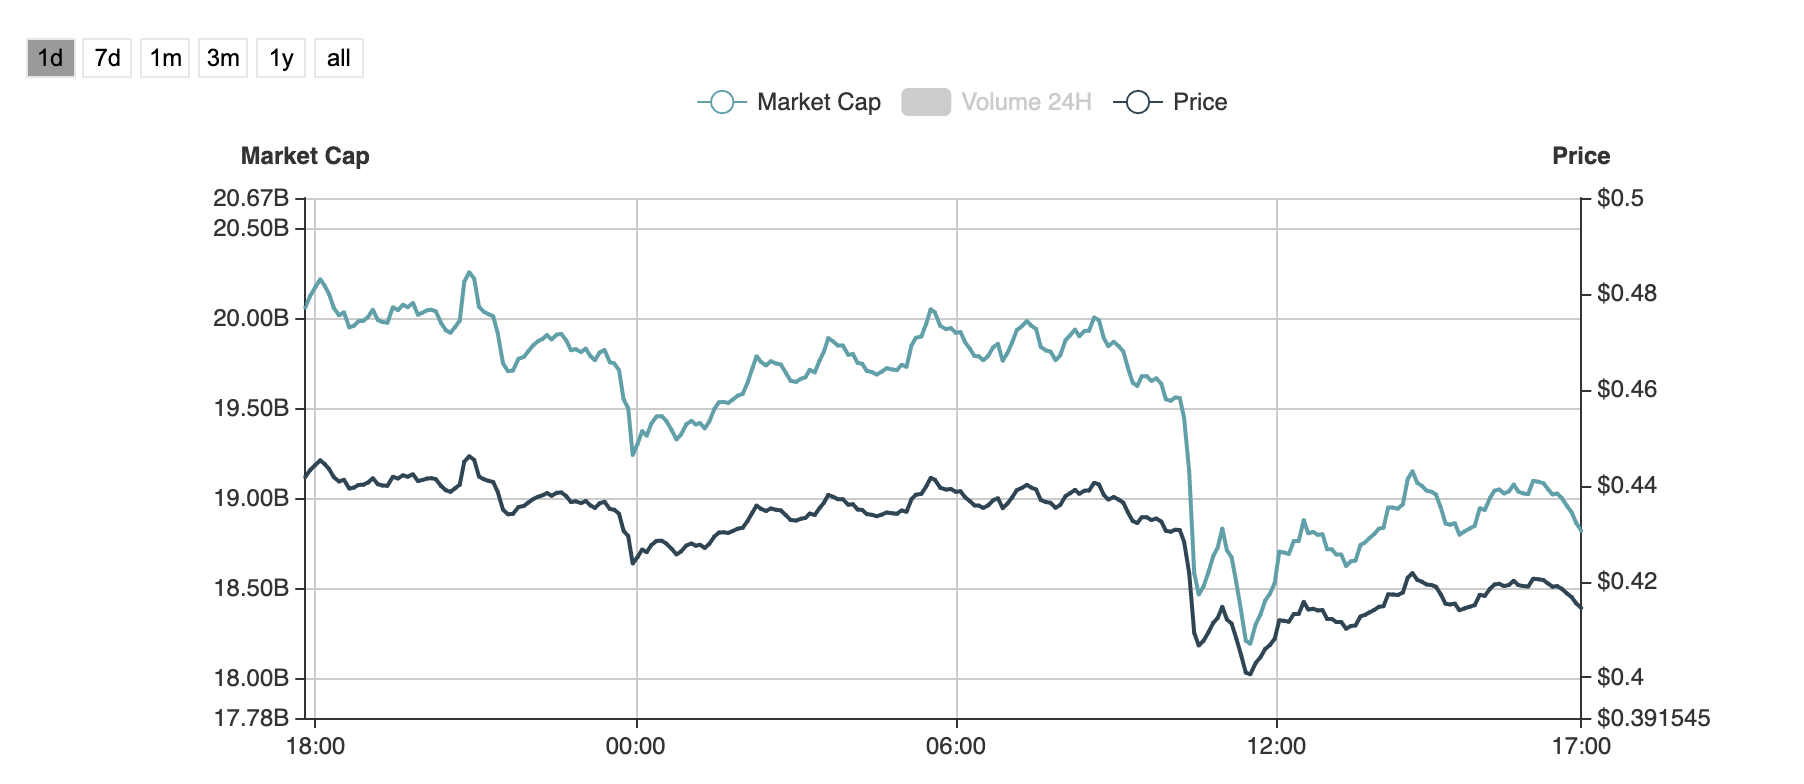Image resolution: width=1804 pixels, height=784 pixels.
Task: Click the 18:00 x-axis start label
Action: [x=315, y=746]
